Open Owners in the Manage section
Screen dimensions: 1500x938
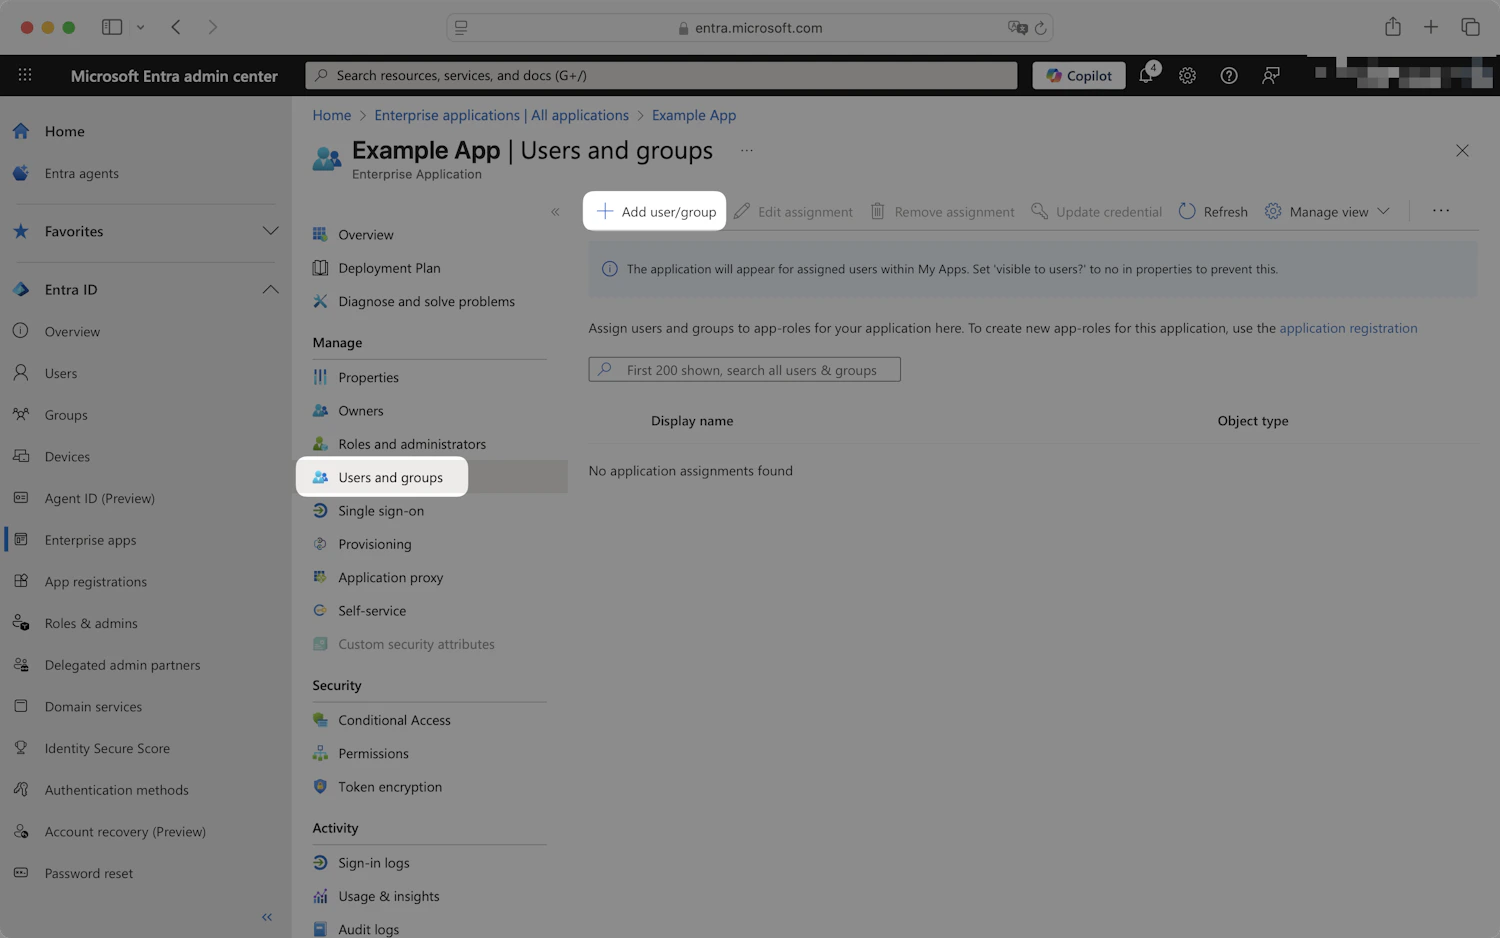(x=361, y=411)
